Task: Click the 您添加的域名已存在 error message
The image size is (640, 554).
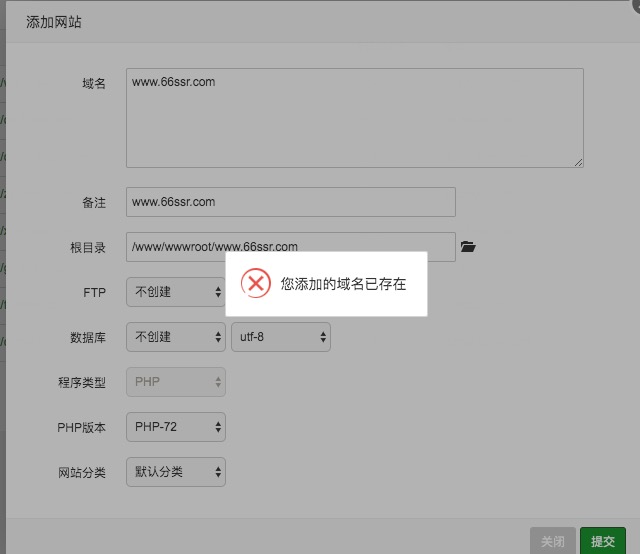Action: pyautogui.click(x=343, y=284)
